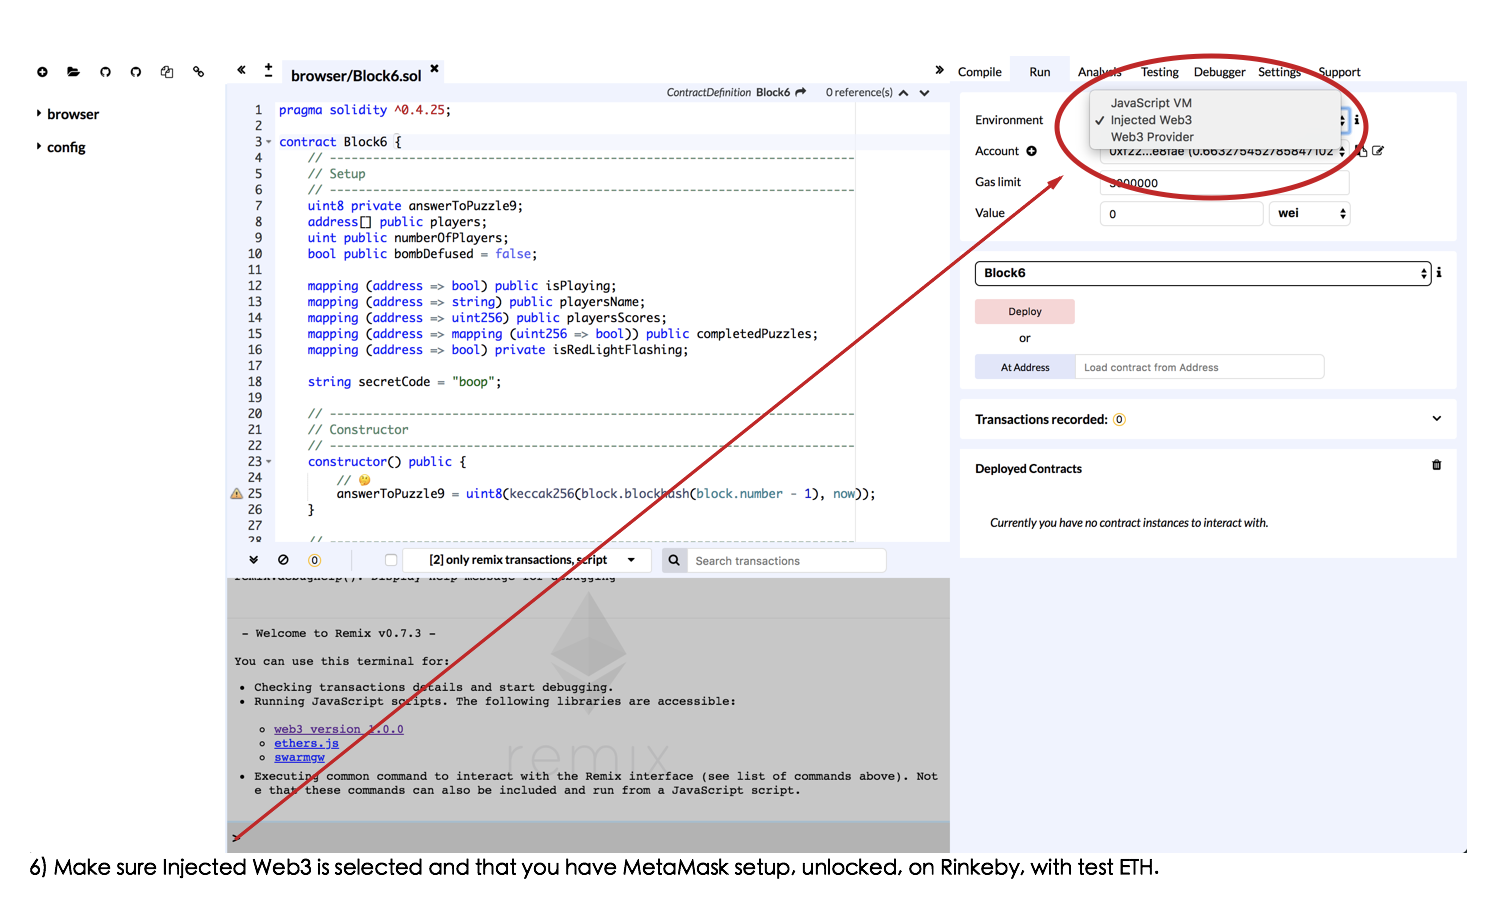Toggle the terminal with the double-down arrow
1496x908 pixels.
(254, 560)
